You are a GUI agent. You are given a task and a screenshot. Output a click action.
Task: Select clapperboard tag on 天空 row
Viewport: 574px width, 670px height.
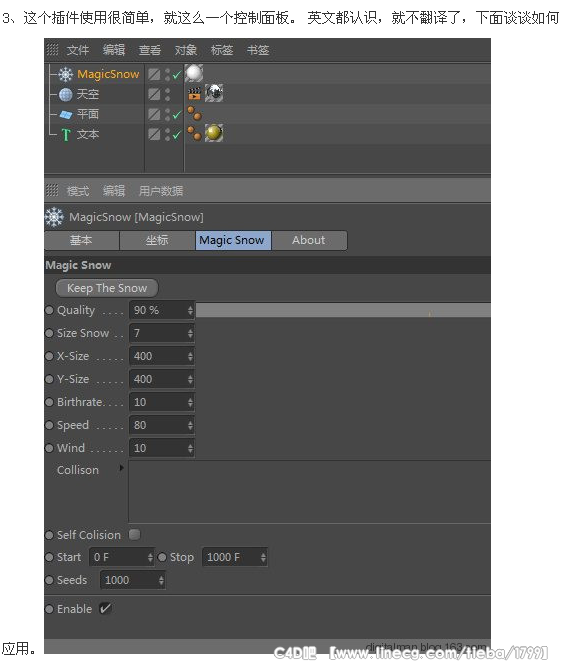pyautogui.click(x=194, y=94)
